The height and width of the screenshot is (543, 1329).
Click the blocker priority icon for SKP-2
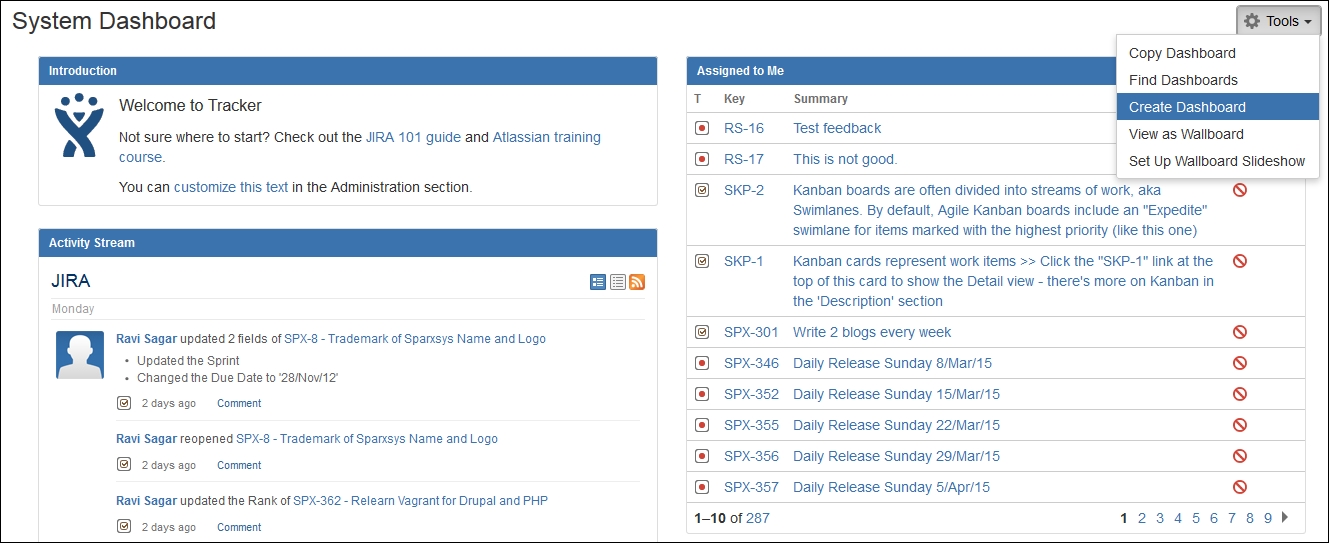[x=1240, y=190]
